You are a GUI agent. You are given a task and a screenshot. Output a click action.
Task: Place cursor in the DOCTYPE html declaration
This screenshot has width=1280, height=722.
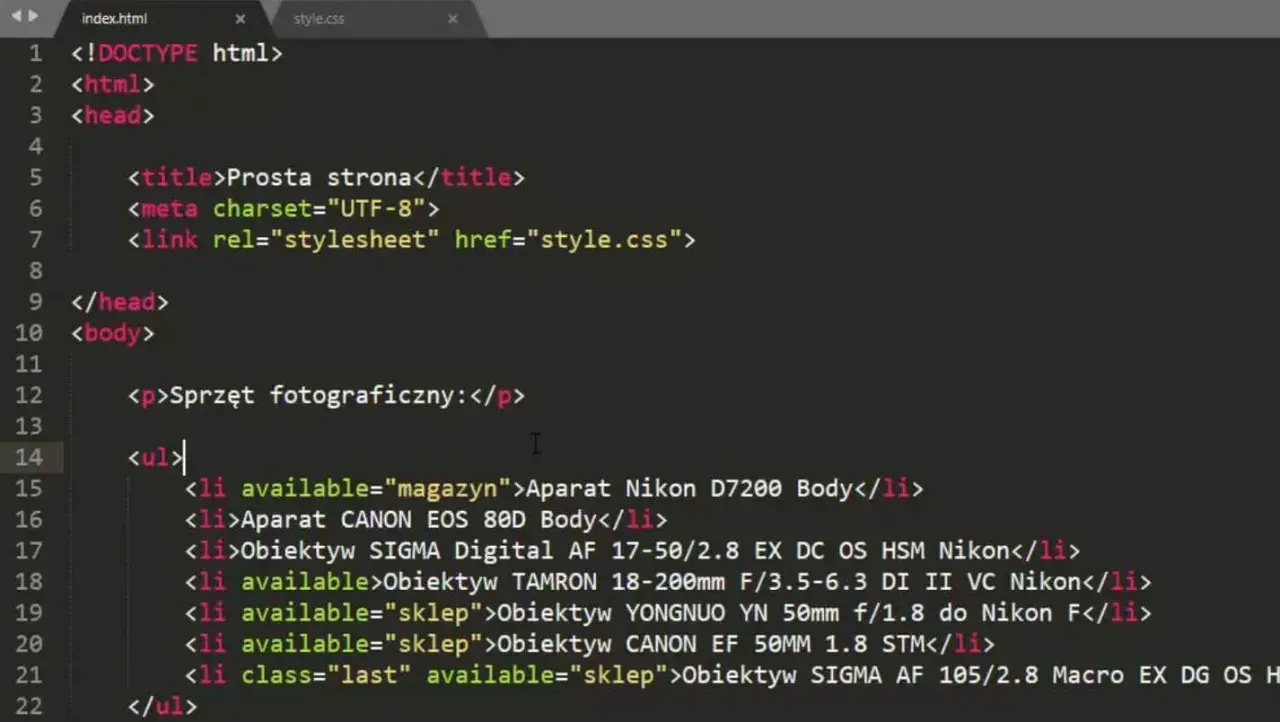point(177,53)
